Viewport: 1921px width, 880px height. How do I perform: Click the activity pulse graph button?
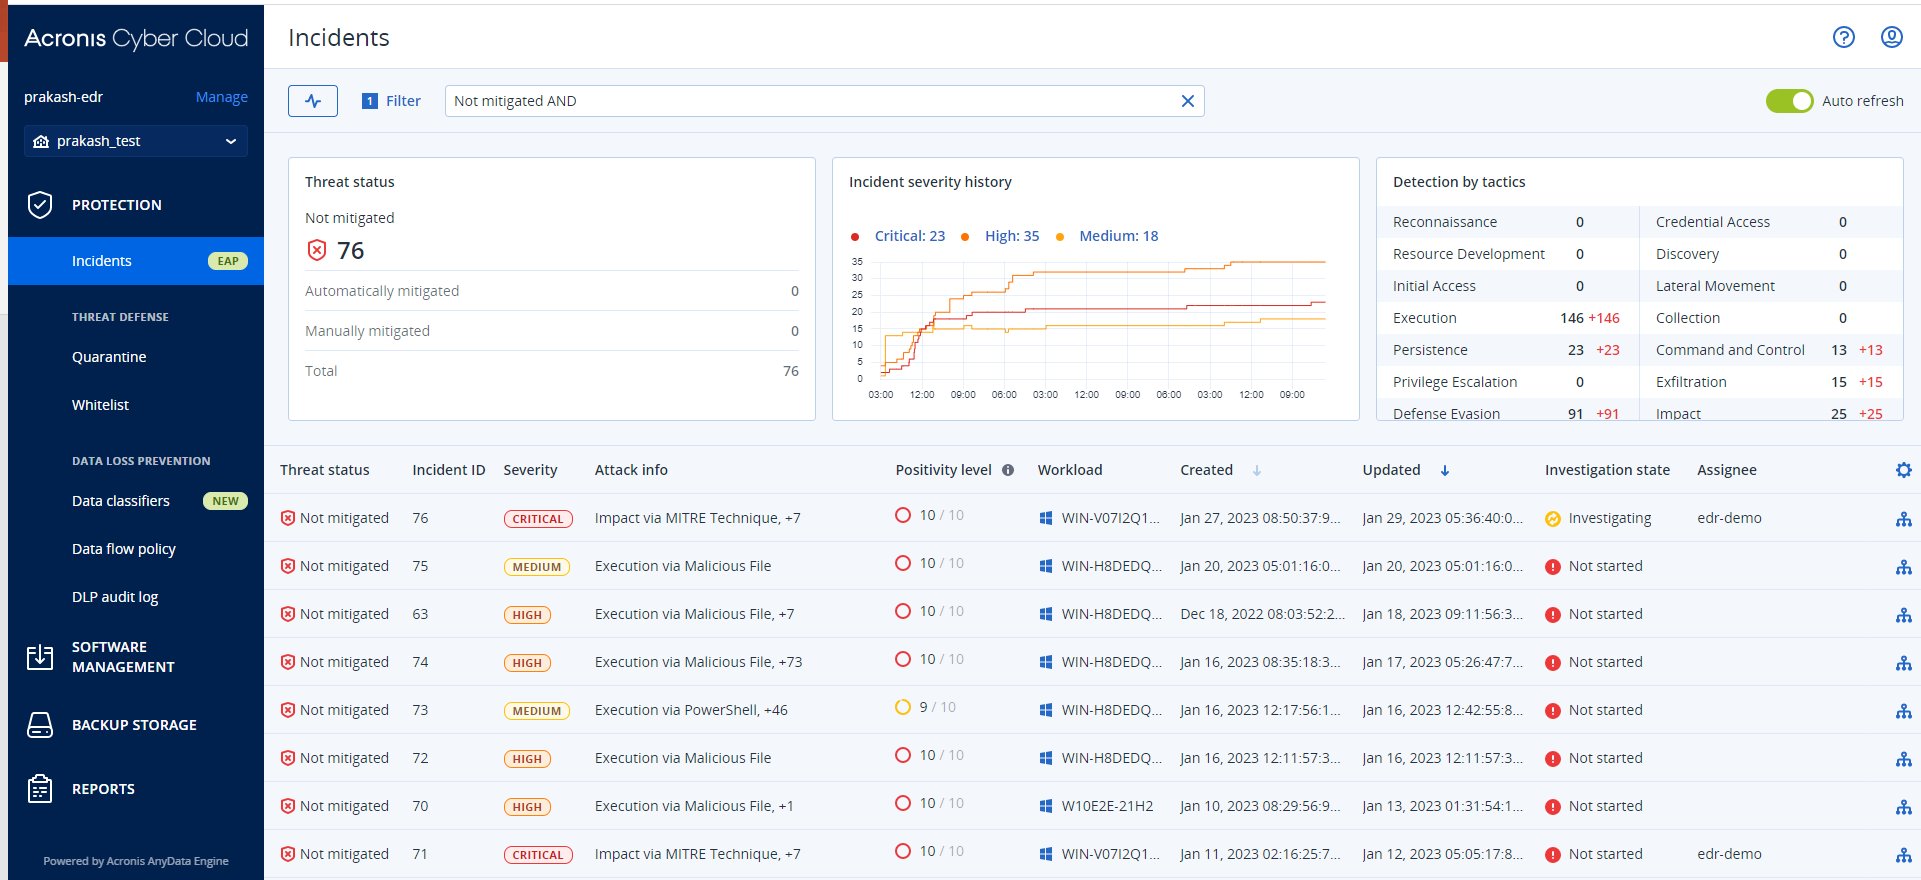(x=313, y=101)
